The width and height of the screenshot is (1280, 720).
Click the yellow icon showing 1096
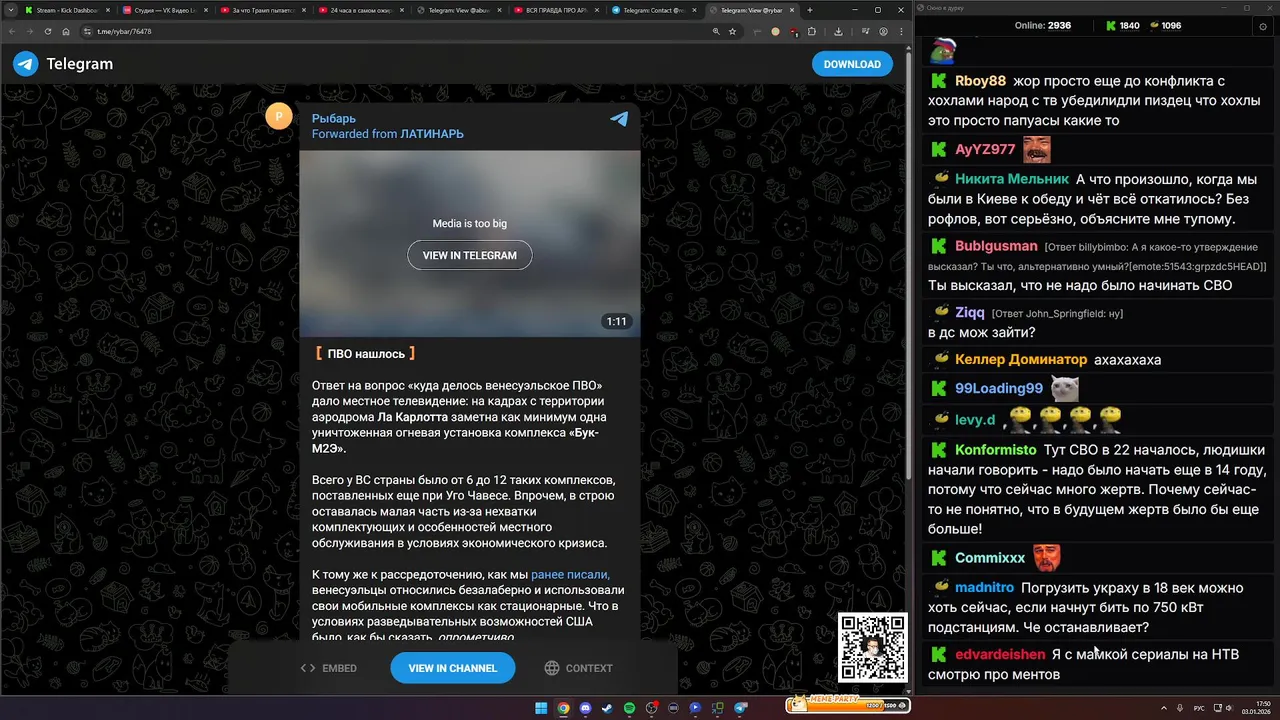tap(1154, 25)
